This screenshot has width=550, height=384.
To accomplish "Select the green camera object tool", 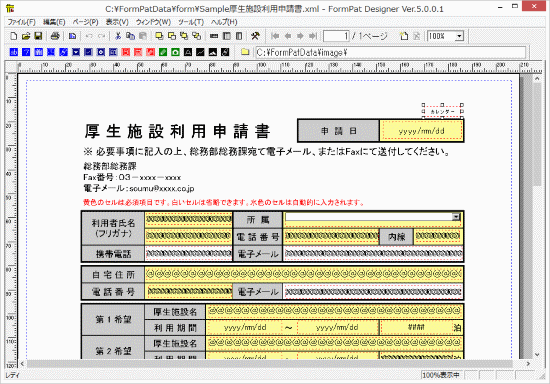I will [175, 52].
